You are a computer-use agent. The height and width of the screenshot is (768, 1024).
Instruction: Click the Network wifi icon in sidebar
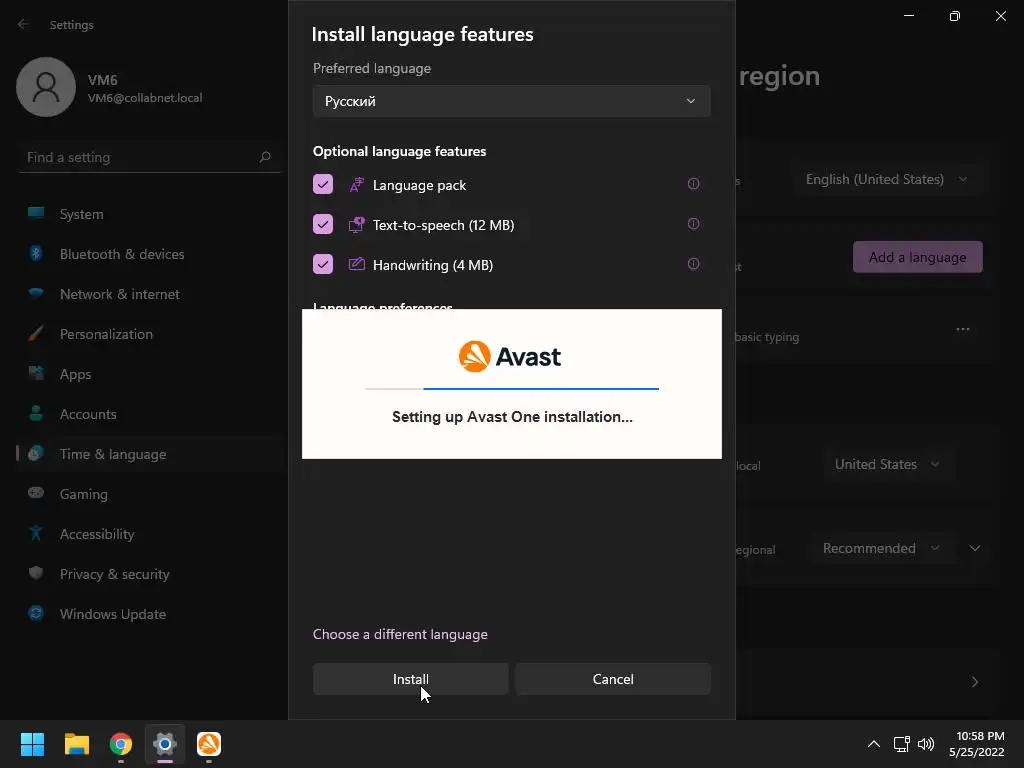pos(36,293)
